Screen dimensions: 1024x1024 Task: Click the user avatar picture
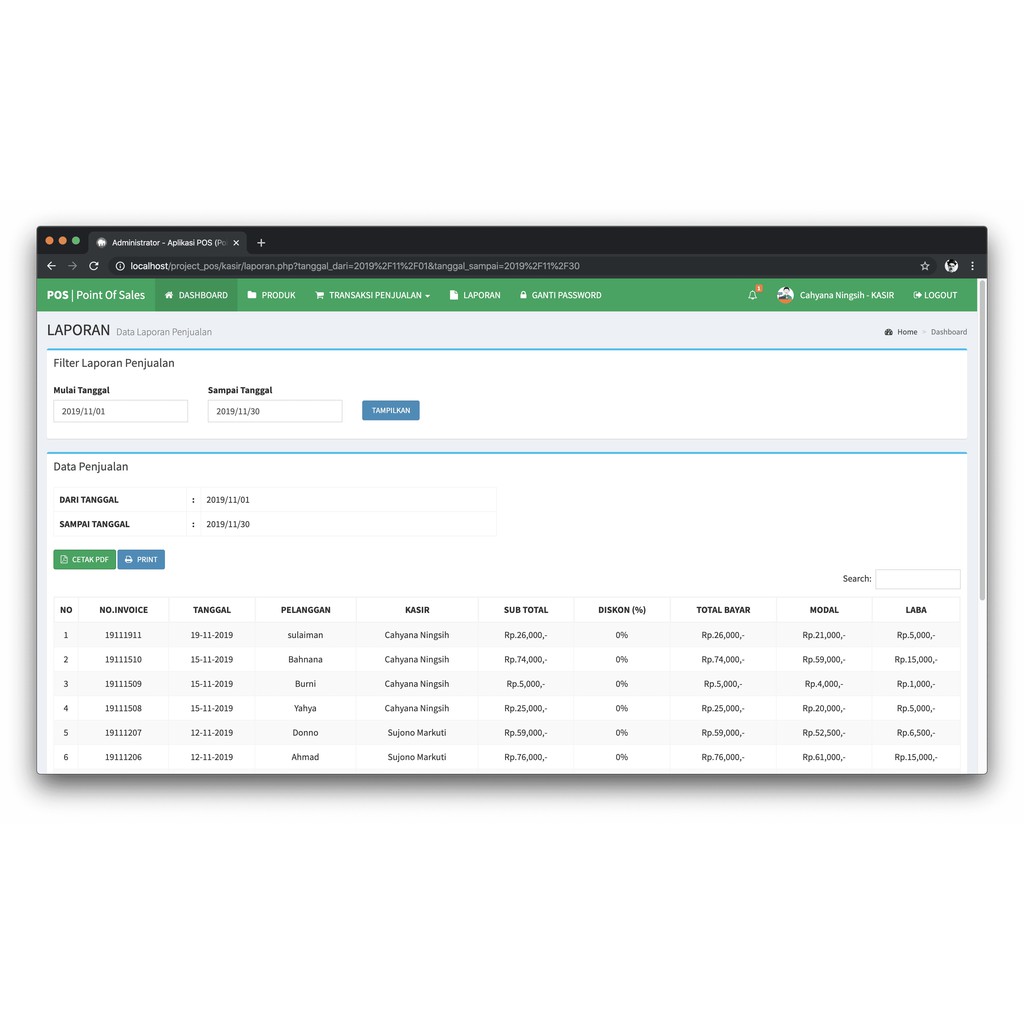pos(785,295)
